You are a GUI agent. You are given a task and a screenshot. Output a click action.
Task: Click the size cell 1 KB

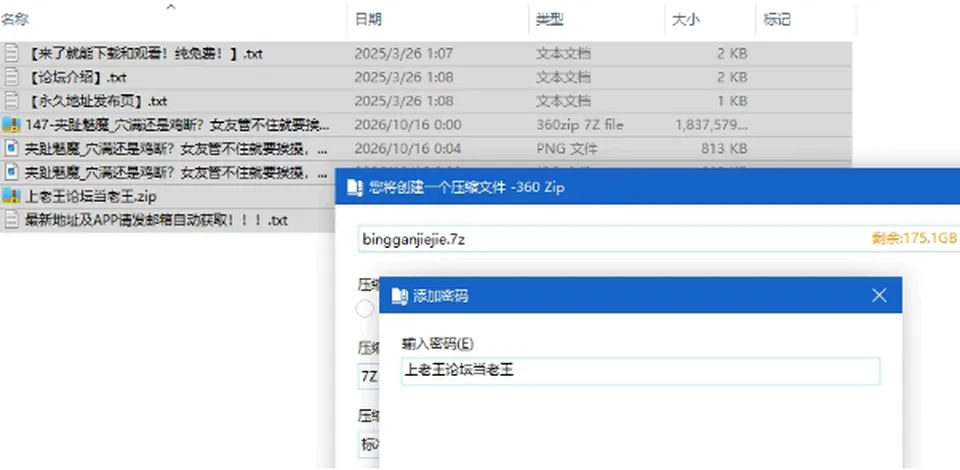point(732,101)
